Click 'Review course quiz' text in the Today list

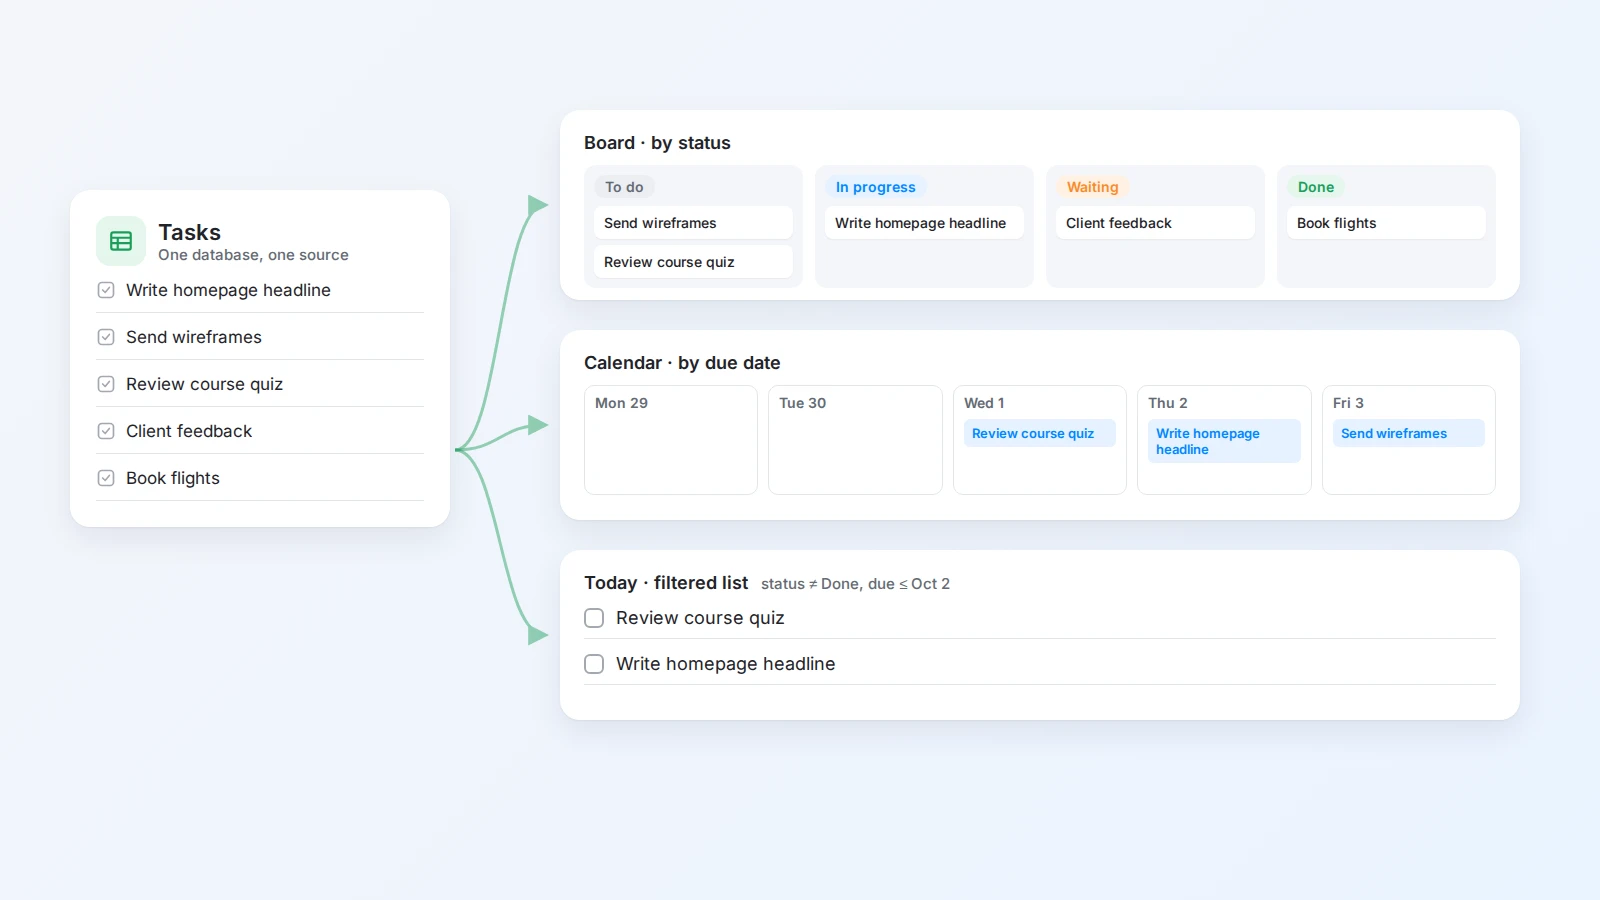tap(700, 618)
